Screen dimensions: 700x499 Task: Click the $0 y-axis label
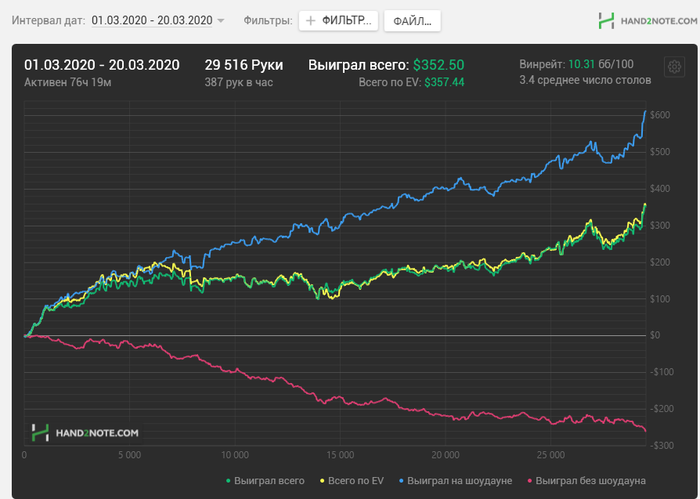click(x=654, y=335)
